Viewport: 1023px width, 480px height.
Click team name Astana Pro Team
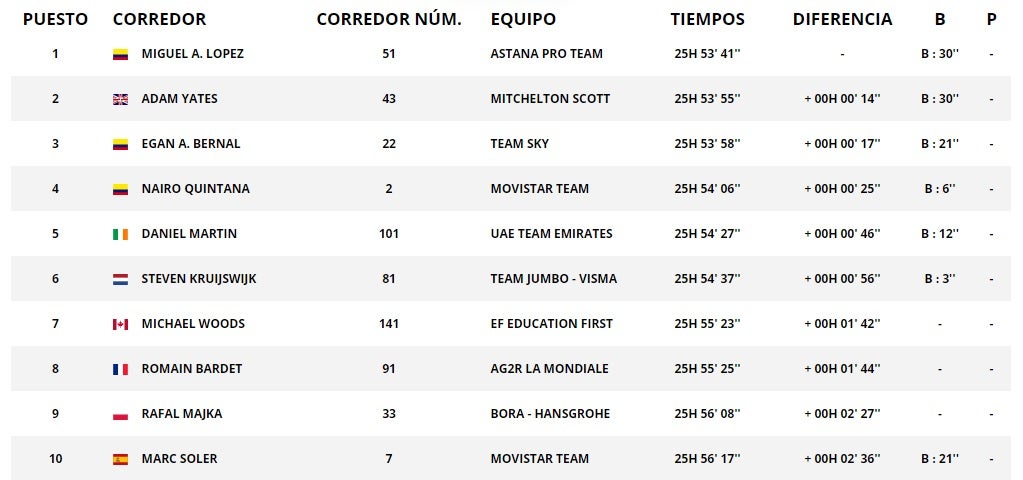pyautogui.click(x=546, y=54)
